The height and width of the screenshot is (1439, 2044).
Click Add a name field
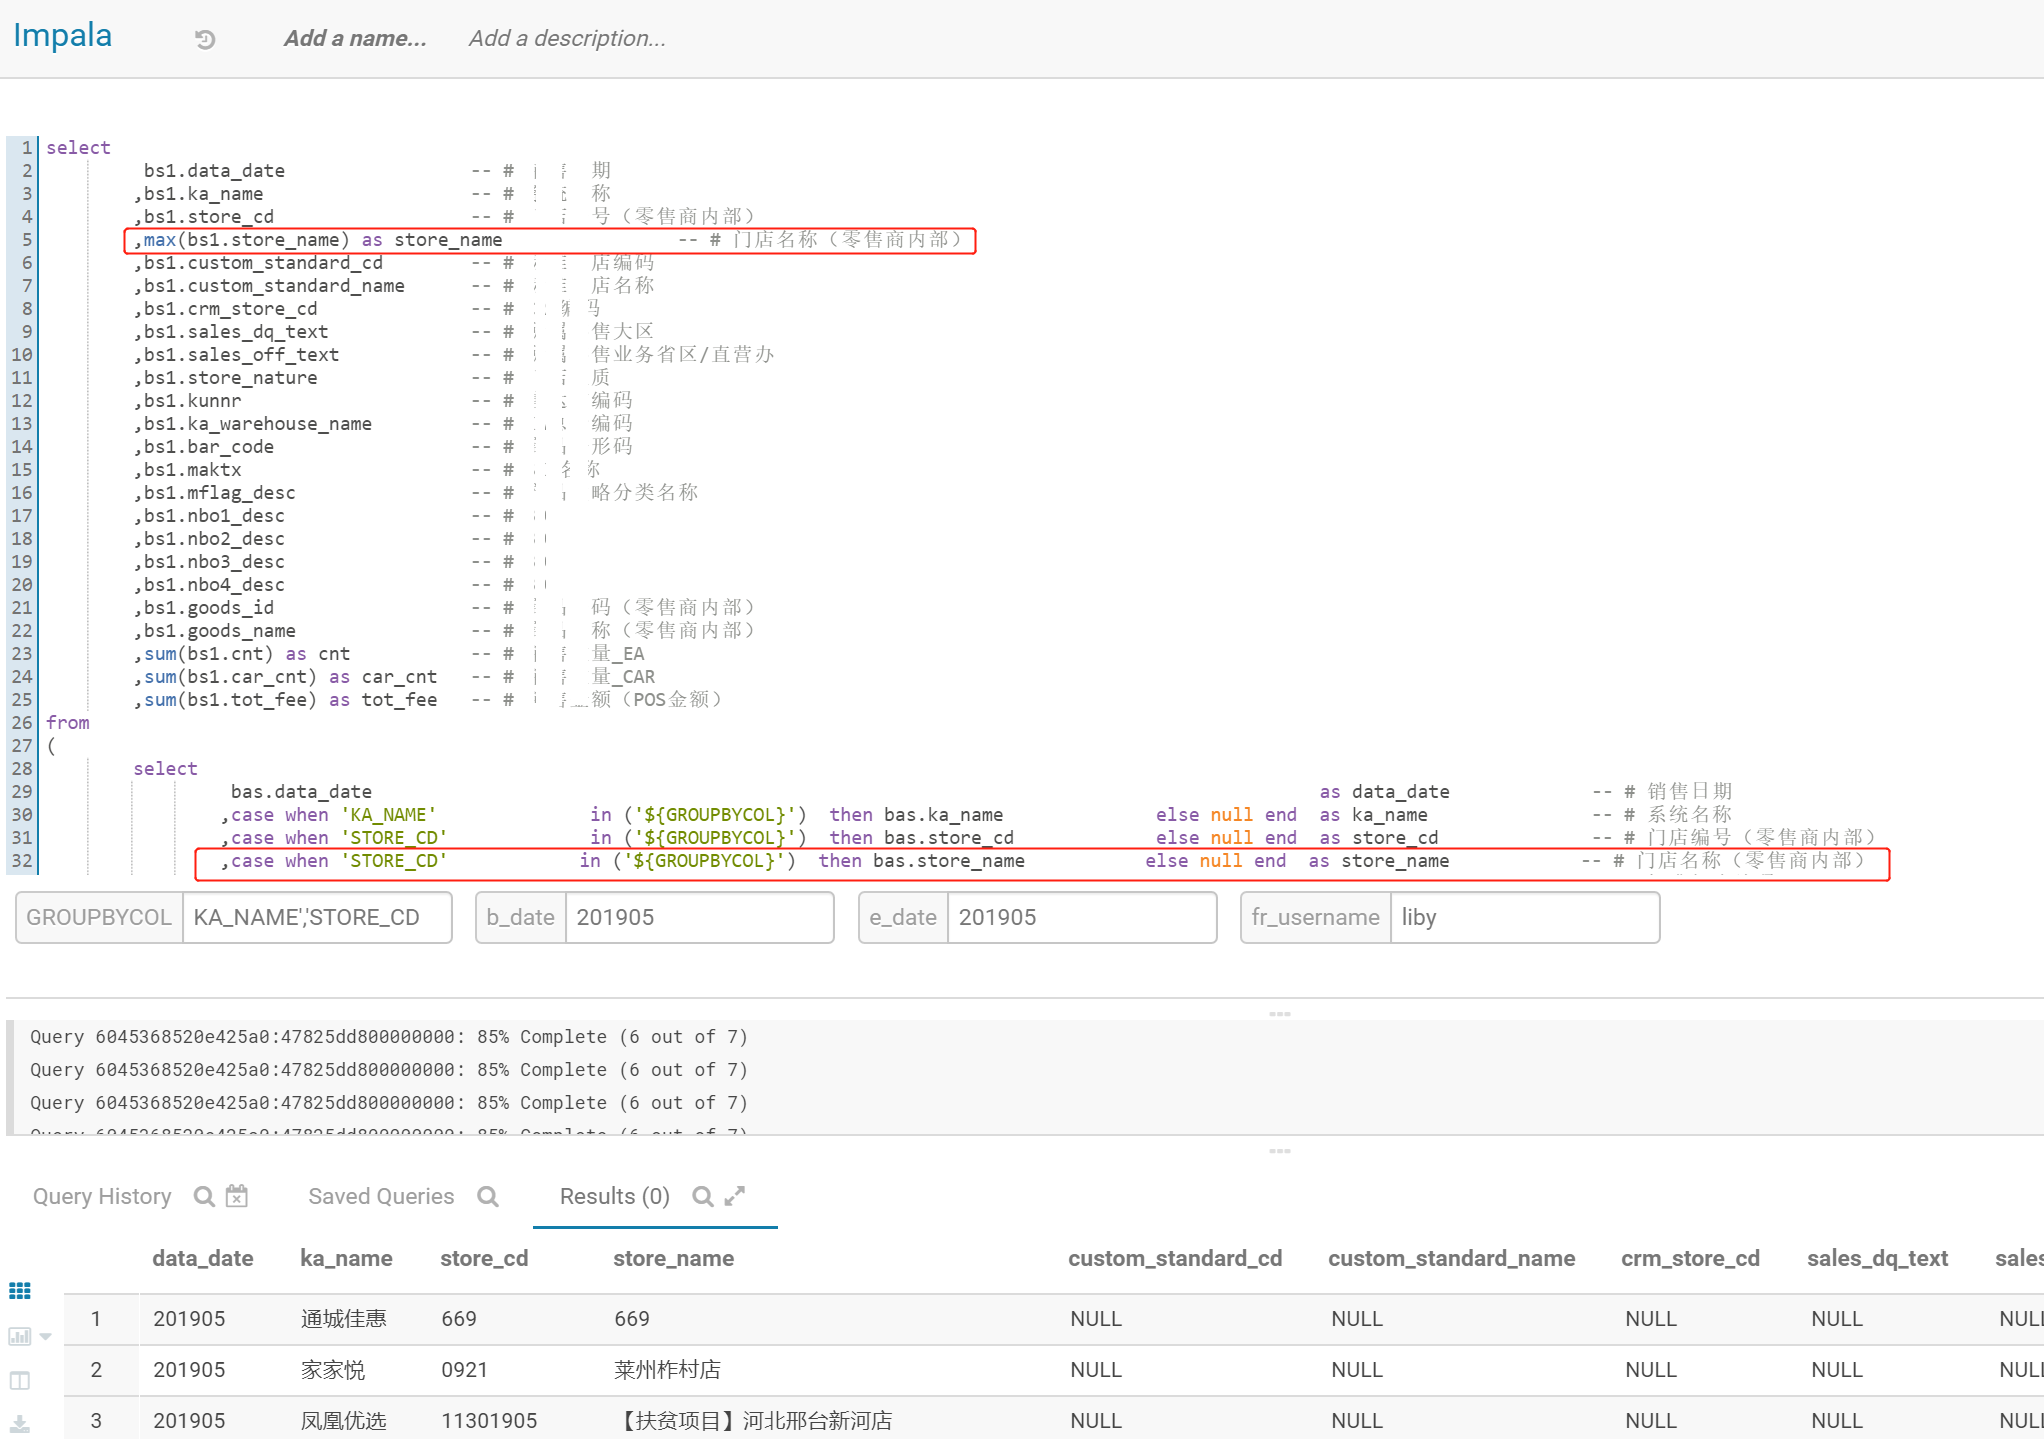point(355,38)
